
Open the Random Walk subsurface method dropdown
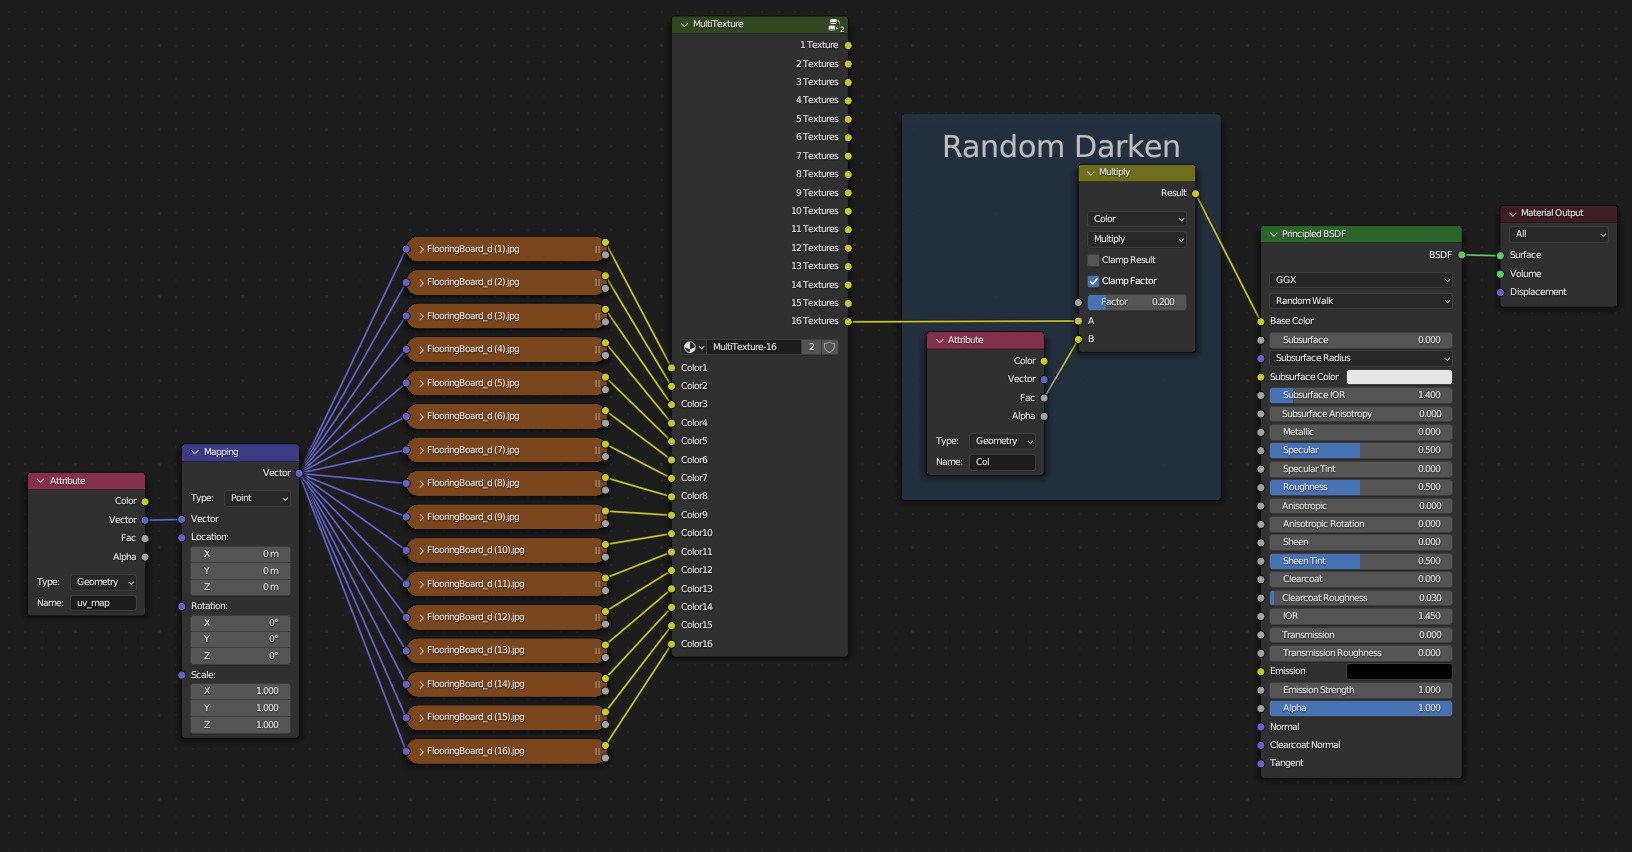pos(1361,301)
